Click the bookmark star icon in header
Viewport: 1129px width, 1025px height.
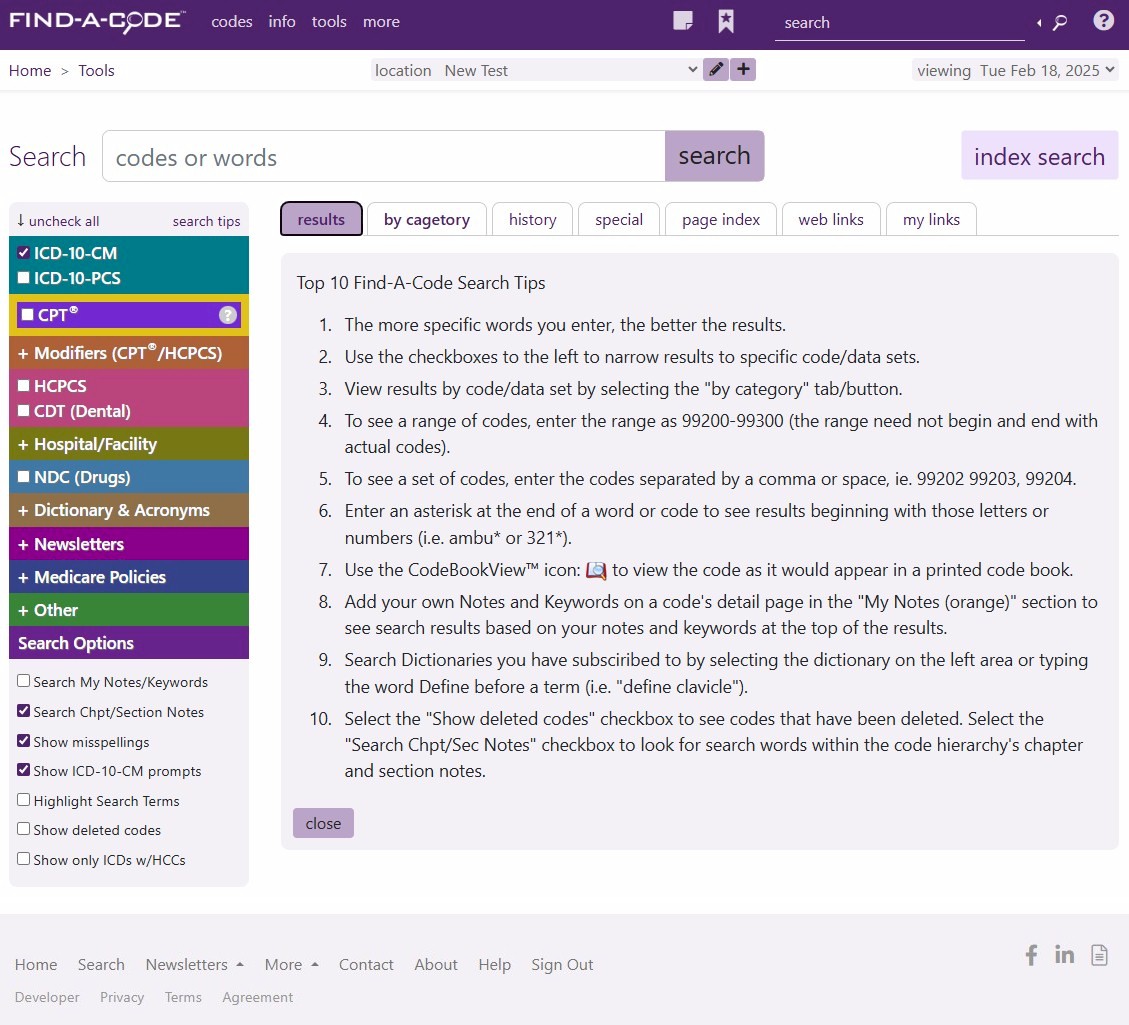(726, 22)
